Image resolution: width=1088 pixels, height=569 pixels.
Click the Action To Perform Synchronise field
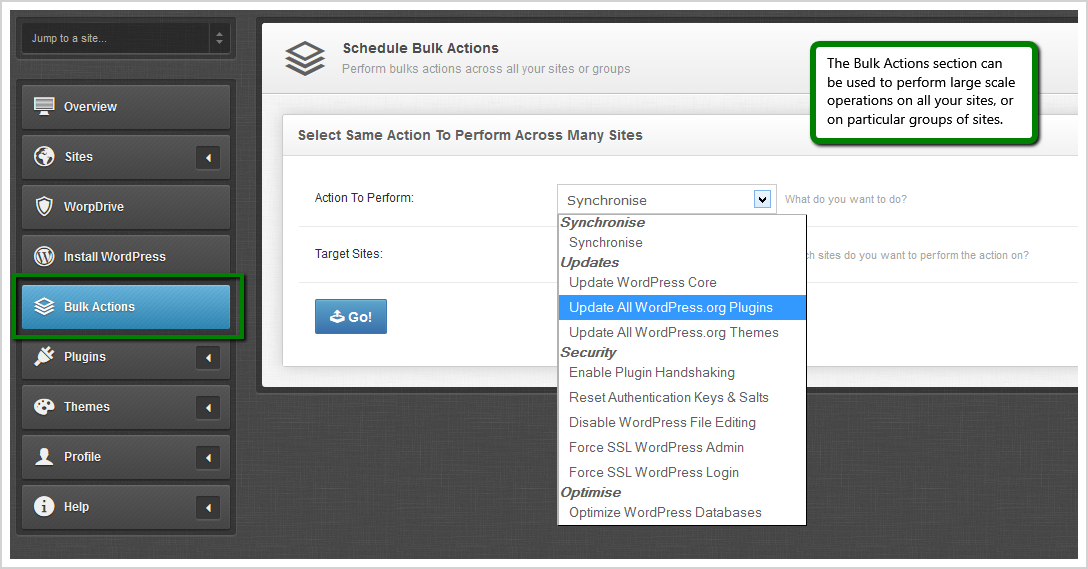coord(667,200)
